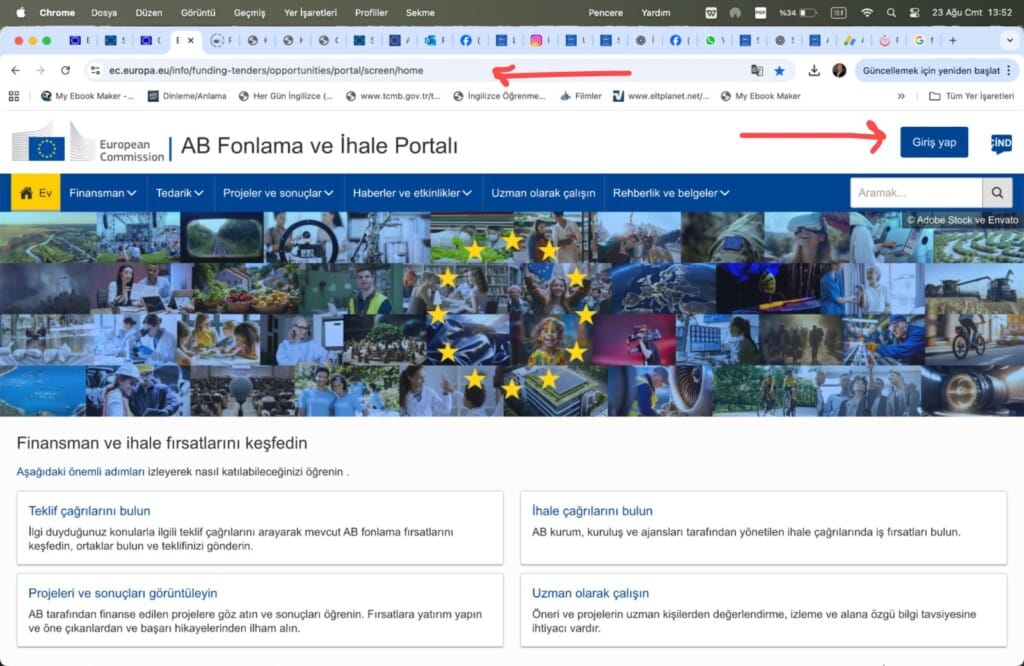Click the search magnifier icon in portal navbar

click(x=995, y=192)
